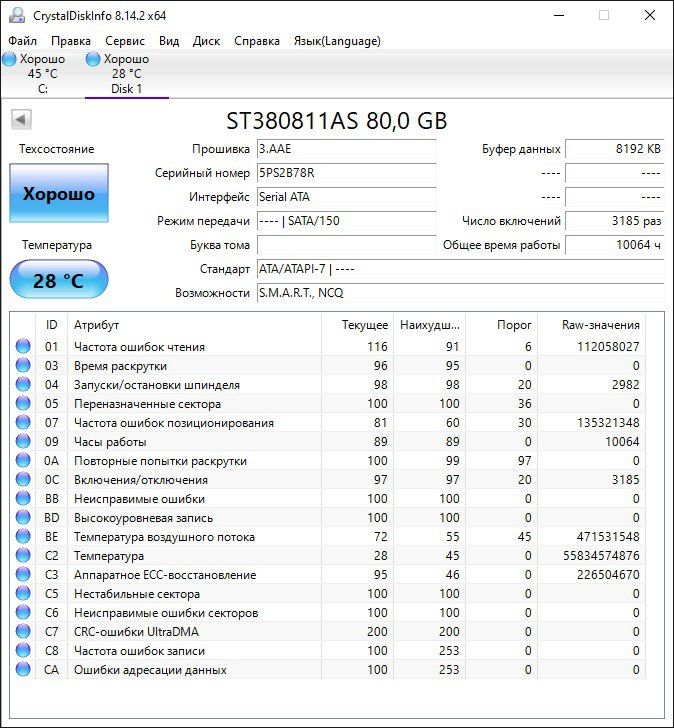Click the Прошивка field with 3.AAE
The width and height of the screenshot is (674, 728).
tap(346, 149)
